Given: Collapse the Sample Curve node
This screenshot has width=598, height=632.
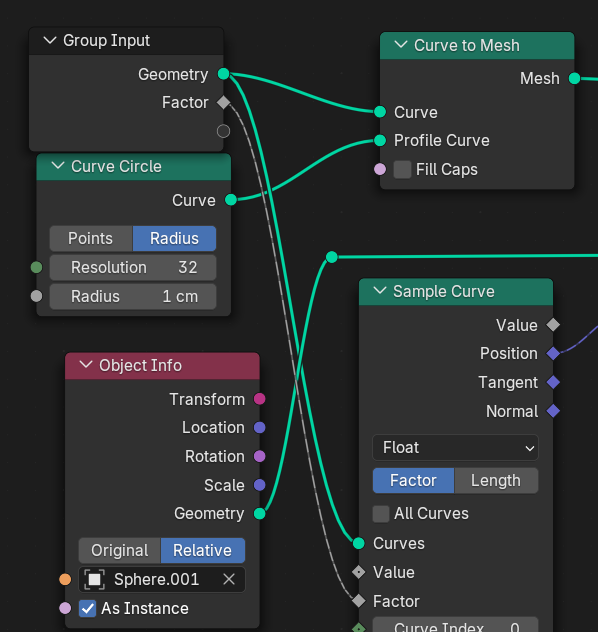Looking at the screenshot, I should (380, 291).
